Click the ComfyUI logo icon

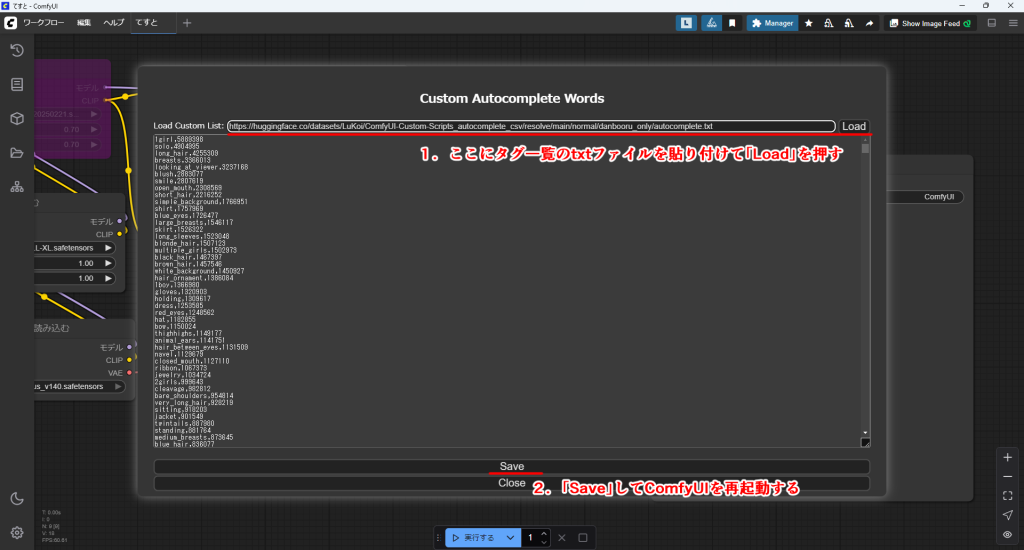tap(10, 23)
